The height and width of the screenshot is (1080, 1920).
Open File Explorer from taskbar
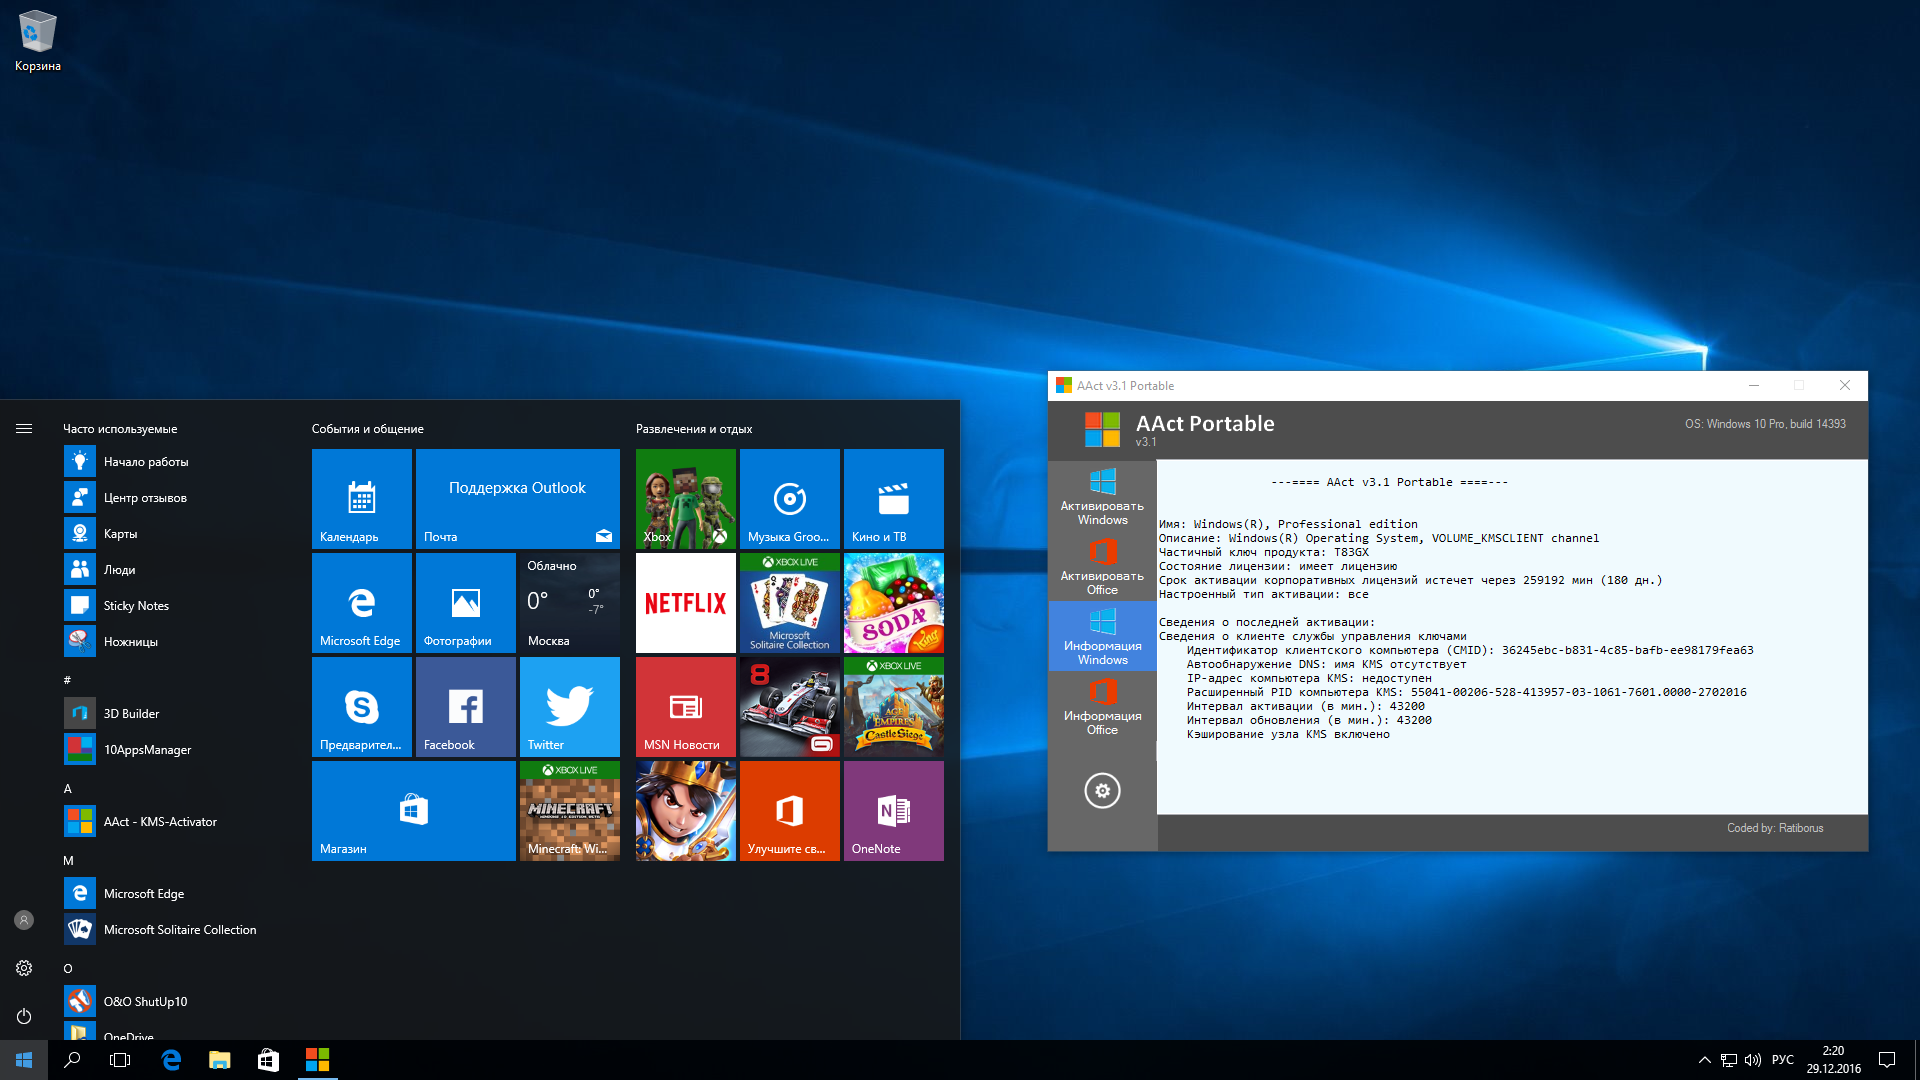pos(220,1060)
